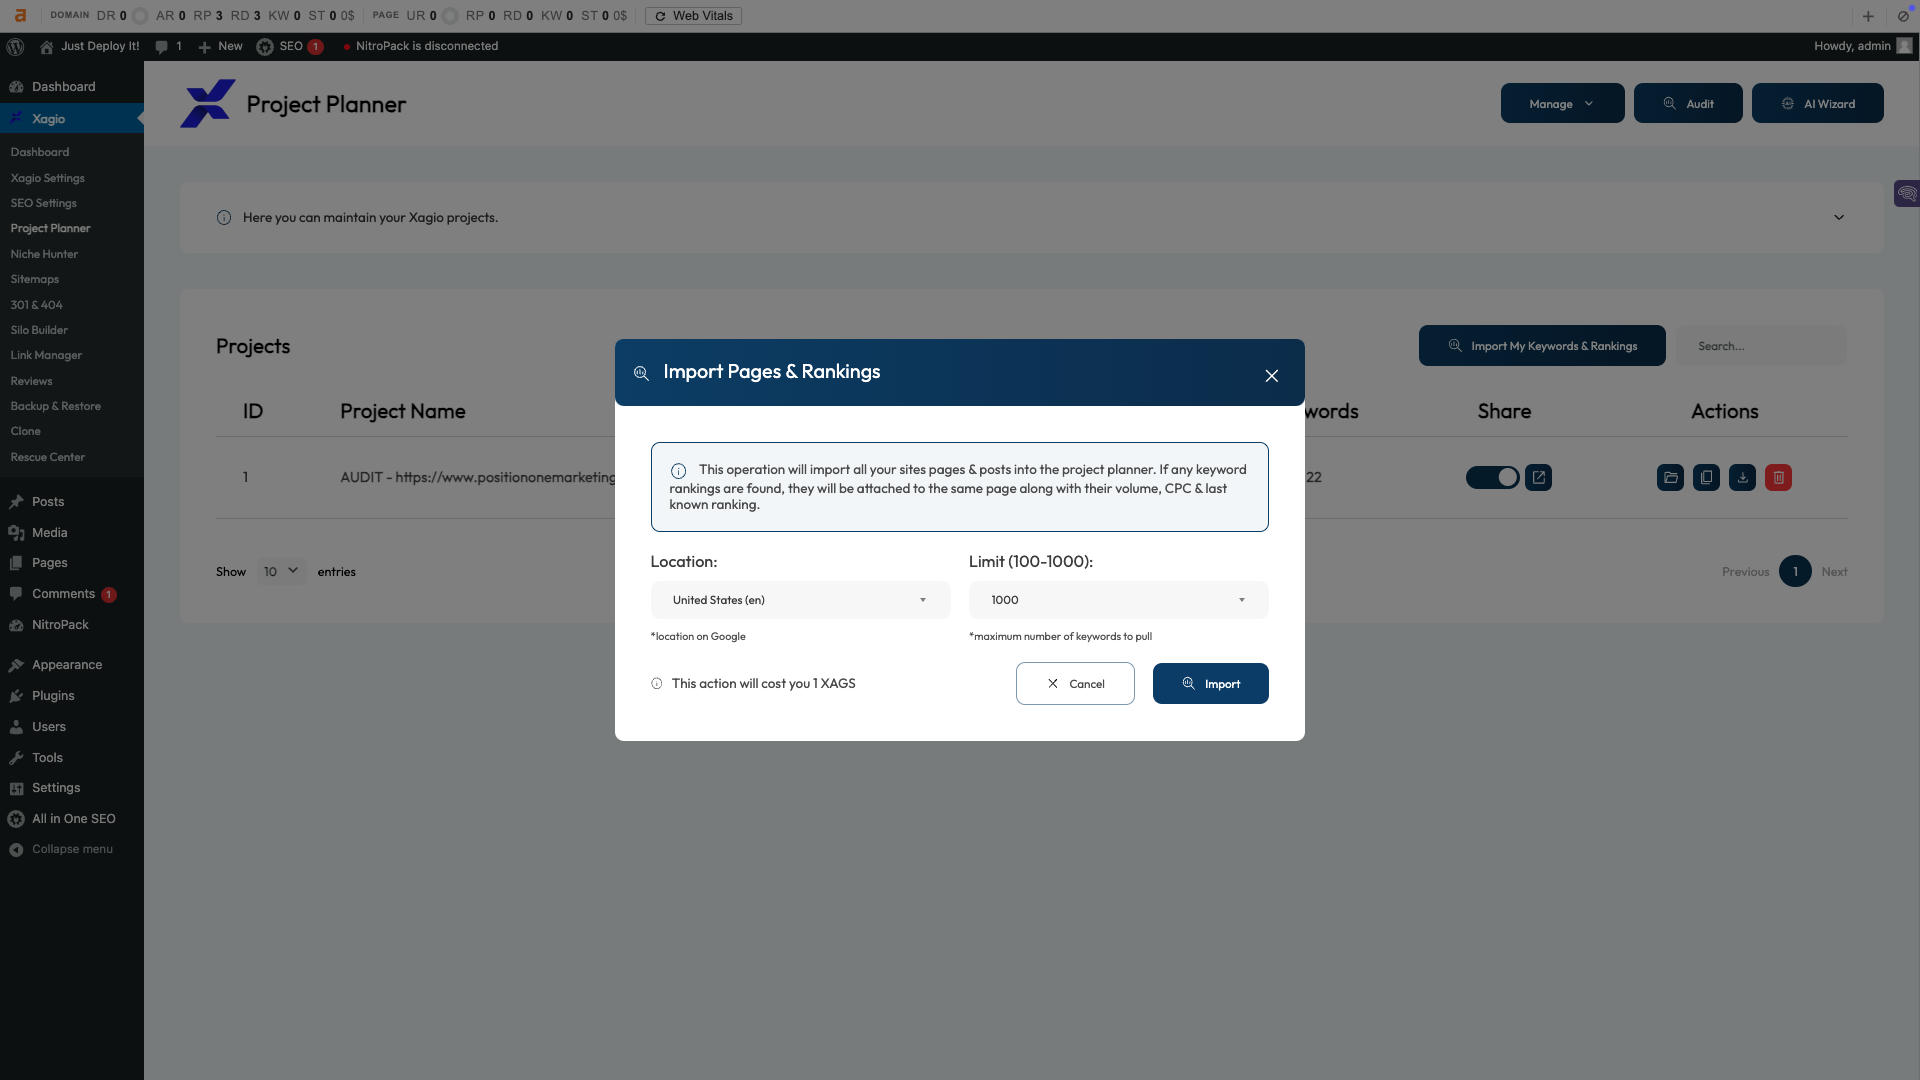This screenshot has height=1080, width=1920.
Task: Open Xagio Settings
Action: [x=48, y=178]
